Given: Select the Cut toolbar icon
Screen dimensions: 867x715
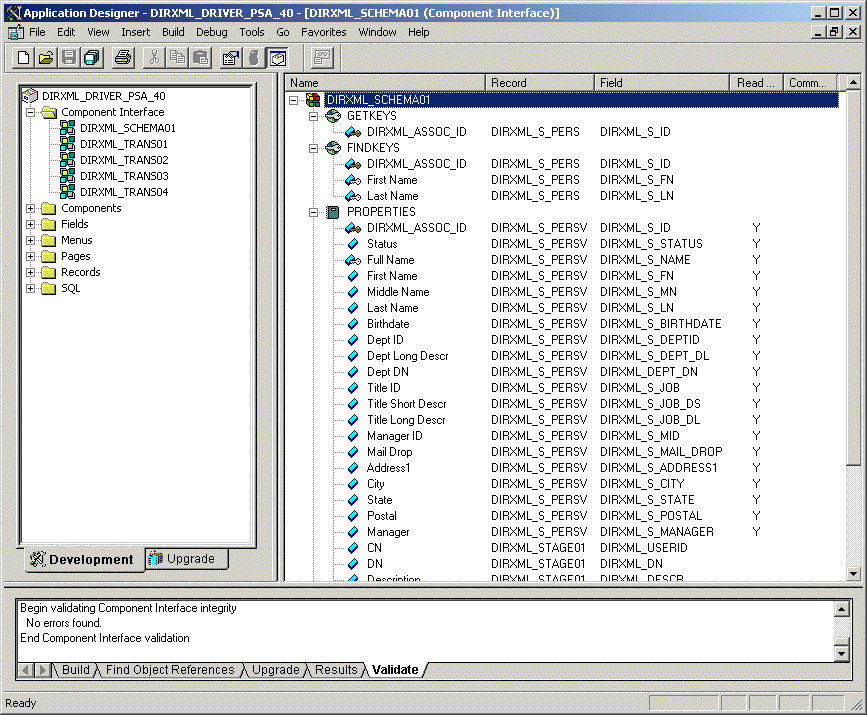Looking at the screenshot, I should [x=152, y=57].
